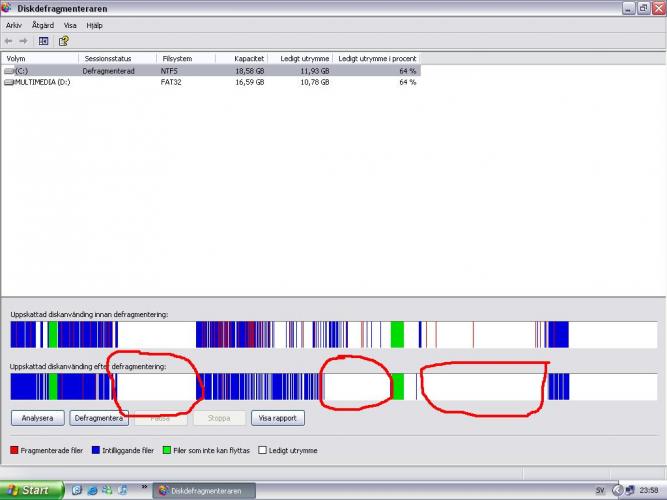
Task: Open the Åtgärd menu
Action: tap(42, 25)
